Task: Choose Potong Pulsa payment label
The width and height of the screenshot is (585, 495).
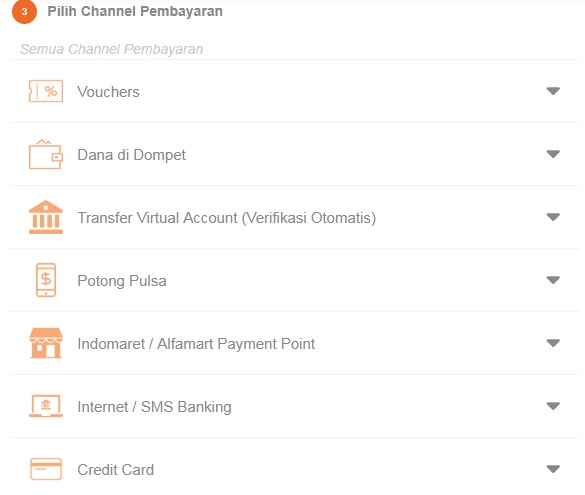Action: [122, 281]
